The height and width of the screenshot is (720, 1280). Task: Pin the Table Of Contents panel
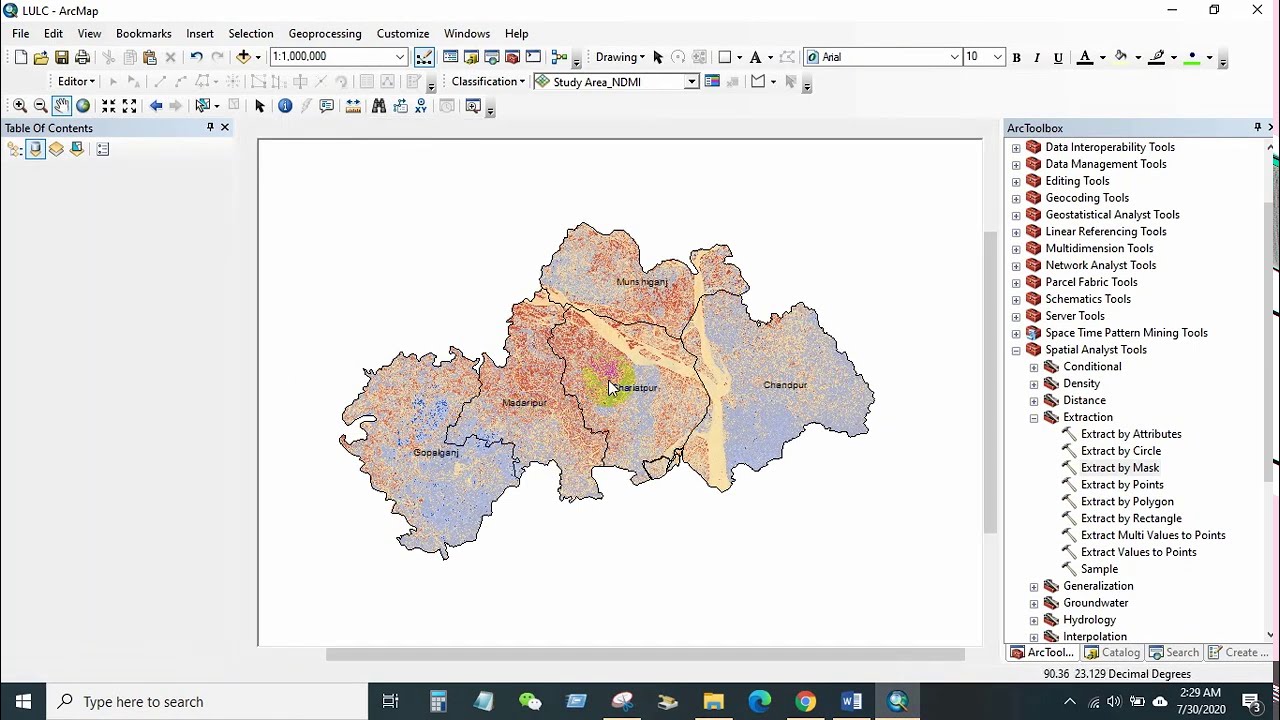(x=210, y=127)
